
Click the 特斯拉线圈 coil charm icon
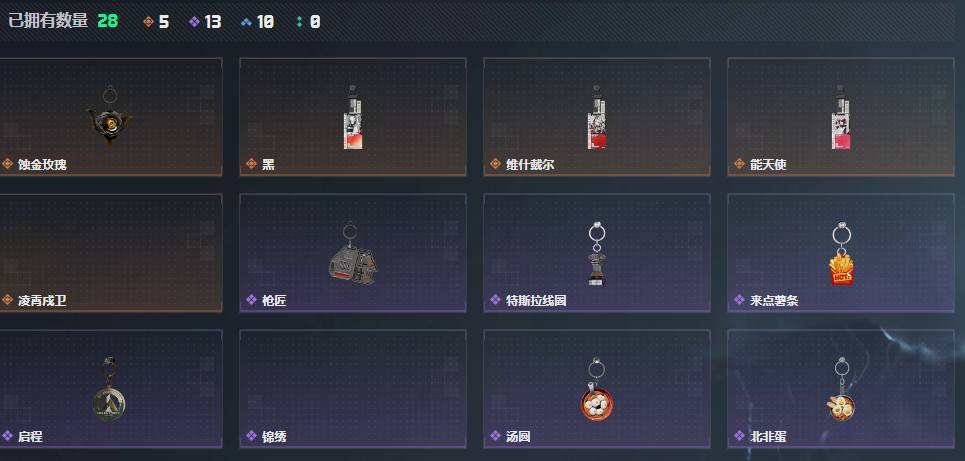point(596,254)
